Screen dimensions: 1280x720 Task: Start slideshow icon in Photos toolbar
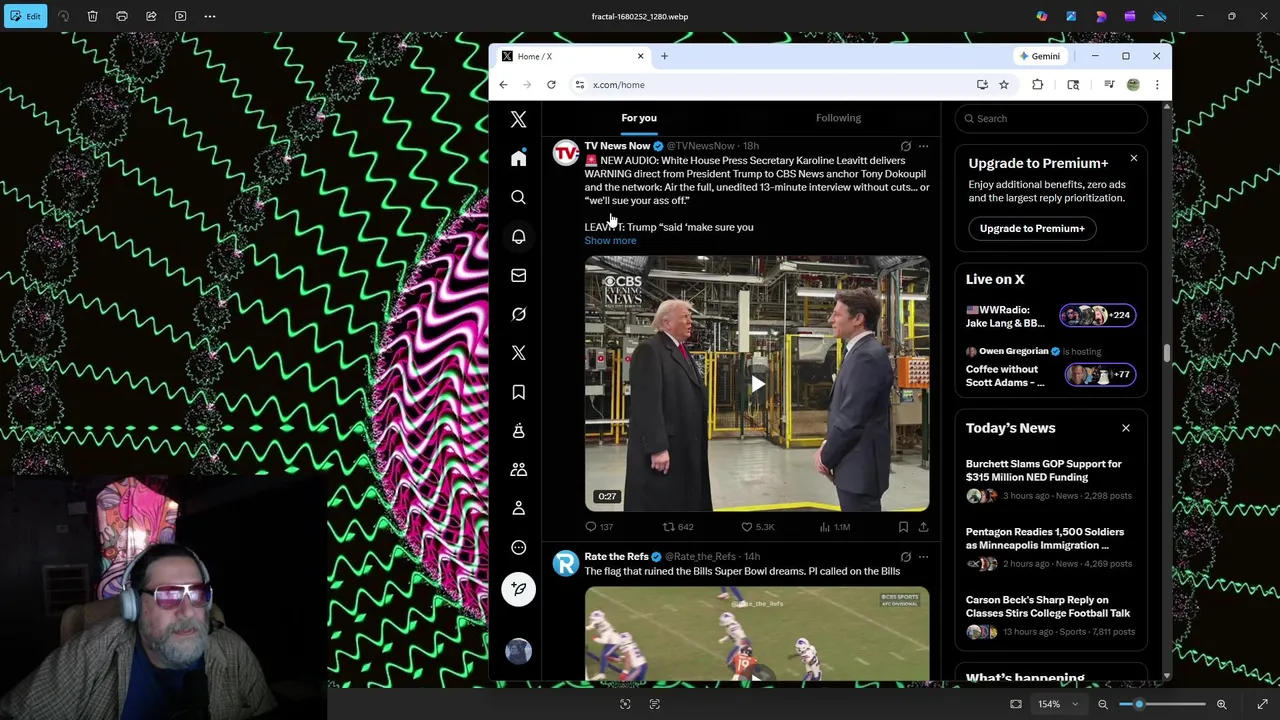180,16
